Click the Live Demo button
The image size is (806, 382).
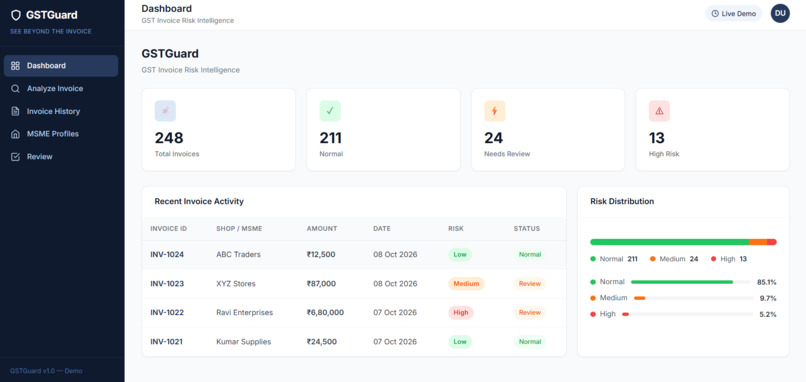click(x=734, y=14)
